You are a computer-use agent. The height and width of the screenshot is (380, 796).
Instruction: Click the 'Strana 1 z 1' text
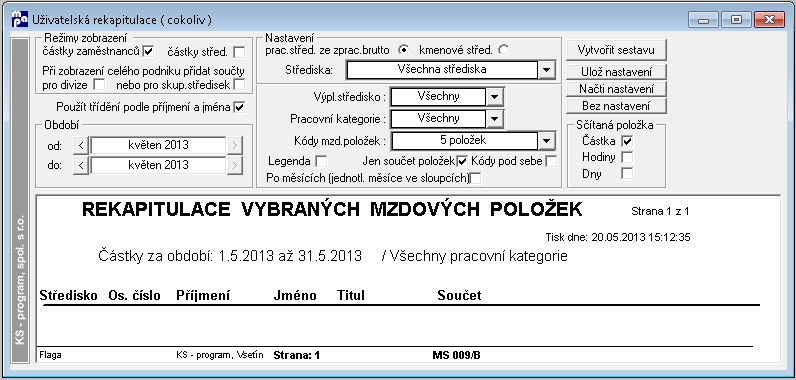pos(660,211)
